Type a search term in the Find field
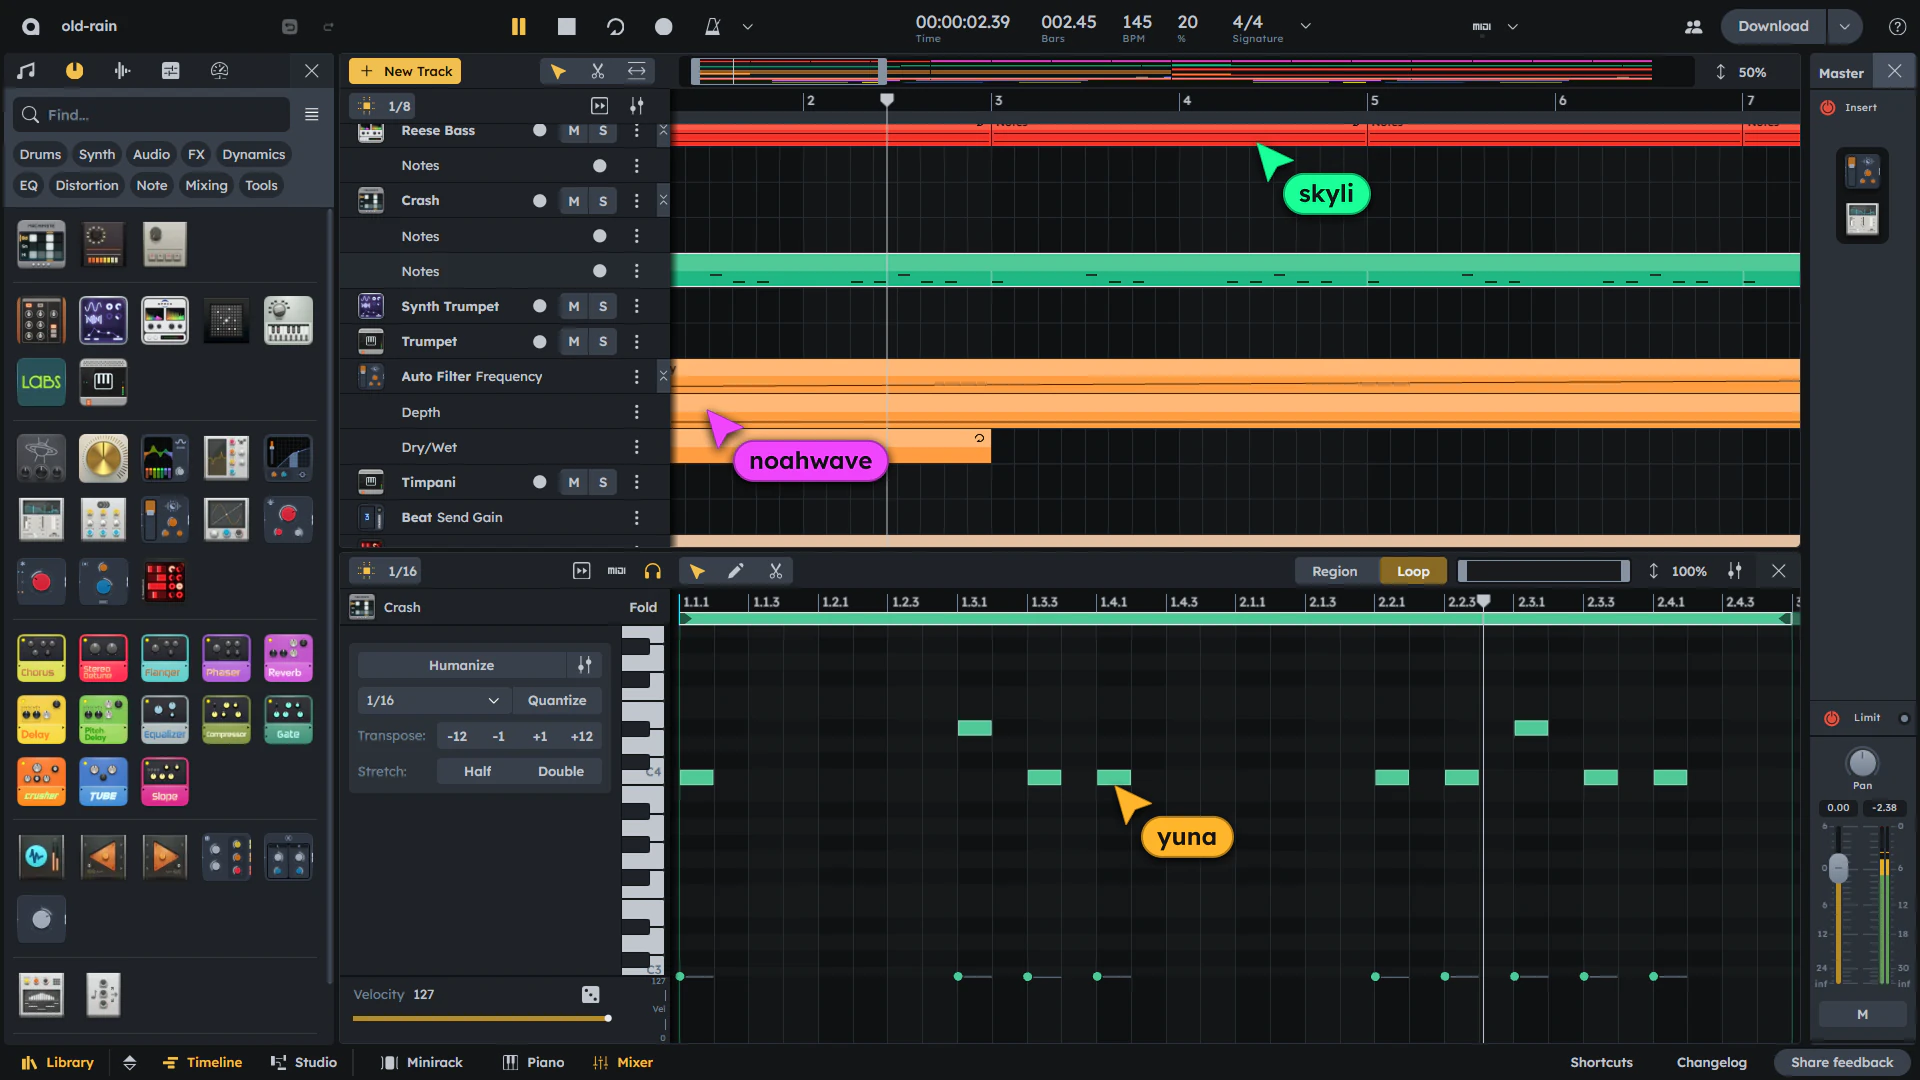Viewport: 1920px width, 1080px height. click(150, 114)
